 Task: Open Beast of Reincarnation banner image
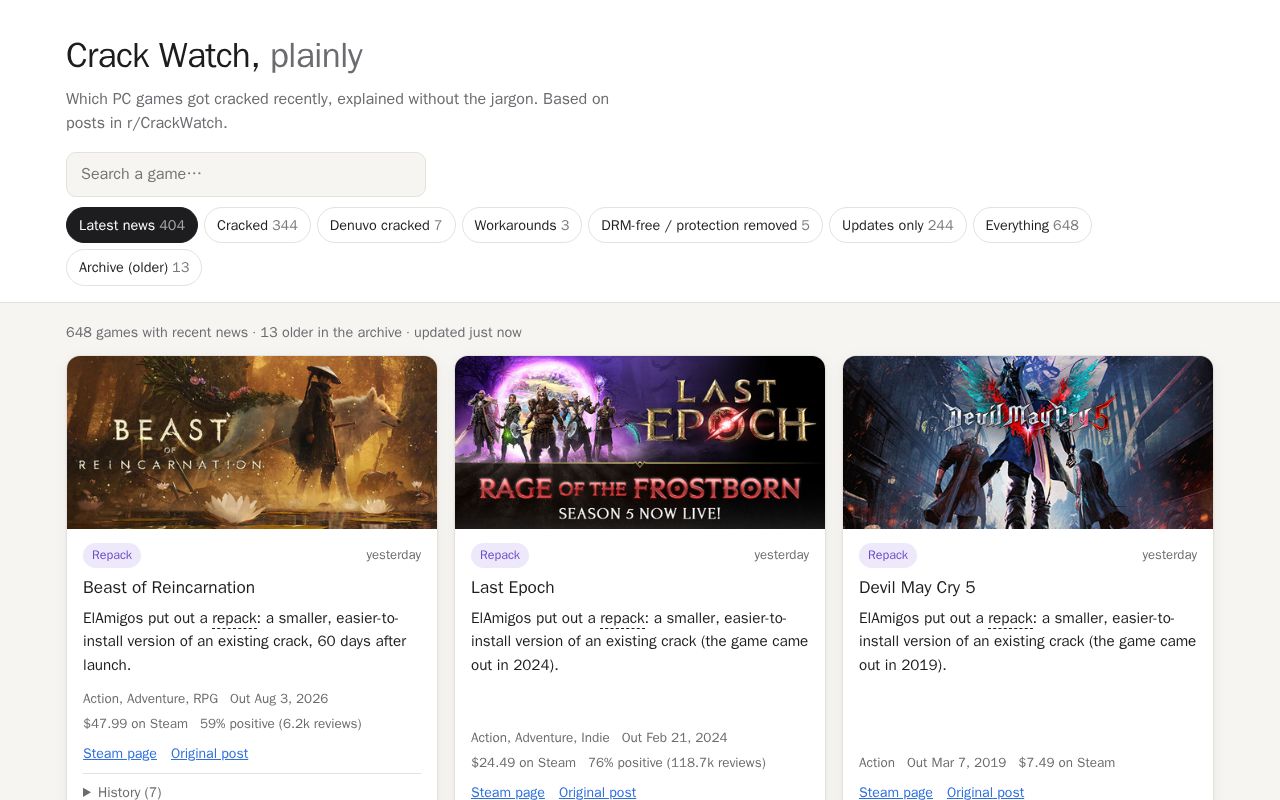(x=252, y=442)
